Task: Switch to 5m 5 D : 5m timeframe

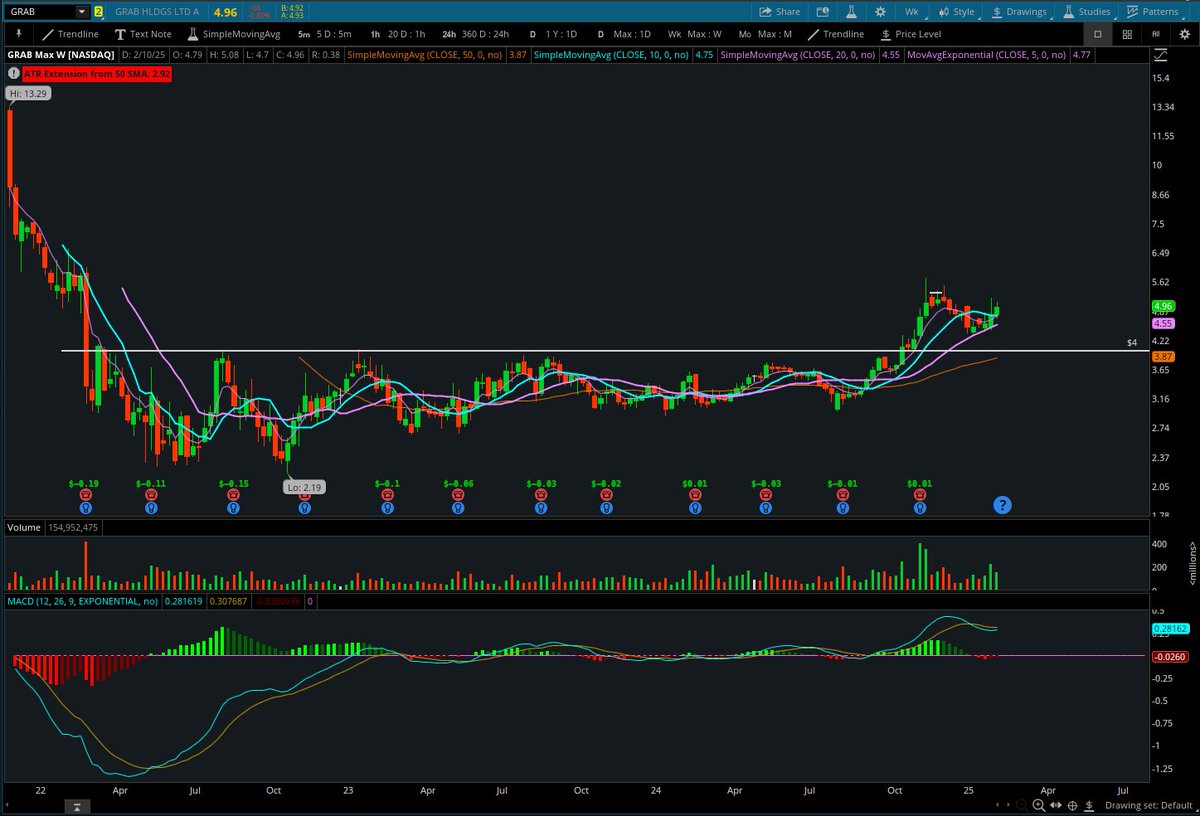Action: 323,34
